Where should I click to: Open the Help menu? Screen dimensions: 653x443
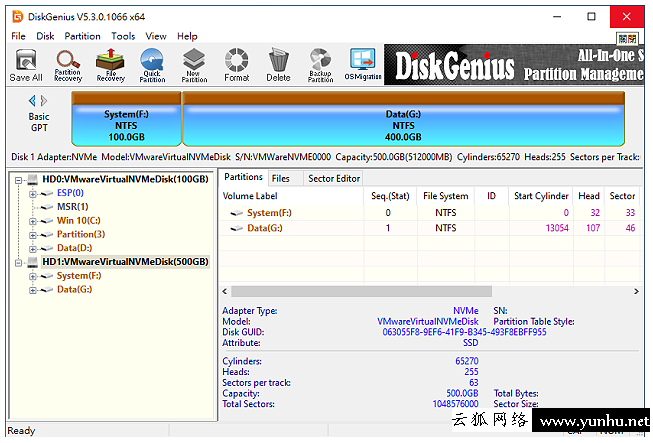187,36
